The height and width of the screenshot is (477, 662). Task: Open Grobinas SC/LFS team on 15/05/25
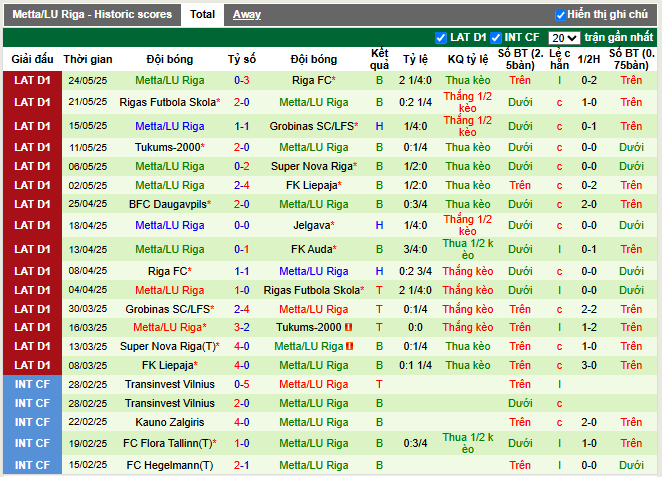(314, 126)
